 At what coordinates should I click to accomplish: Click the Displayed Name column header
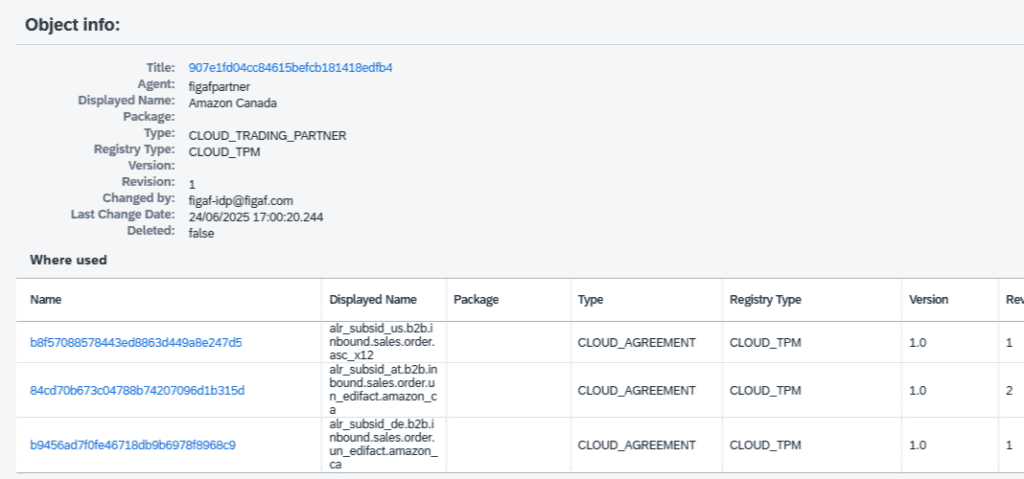coord(373,300)
